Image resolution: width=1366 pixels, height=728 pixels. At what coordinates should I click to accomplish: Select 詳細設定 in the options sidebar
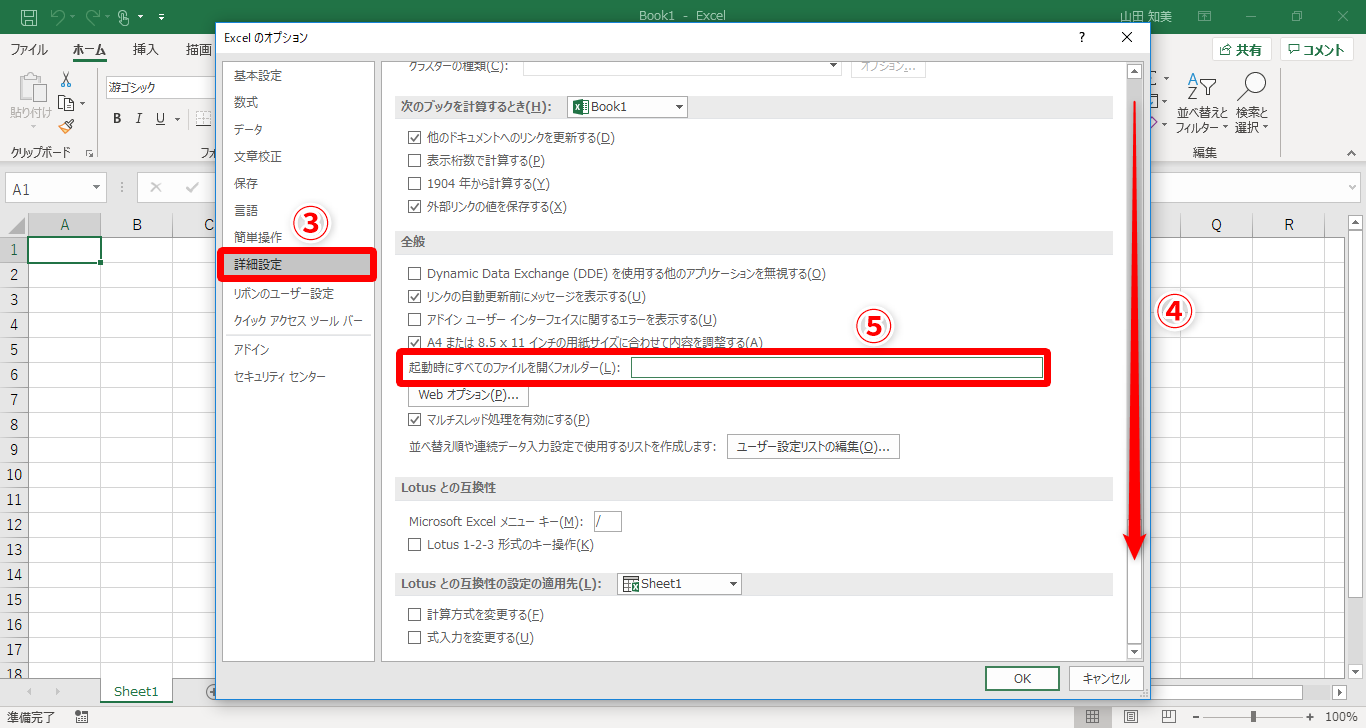click(x=298, y=265)
